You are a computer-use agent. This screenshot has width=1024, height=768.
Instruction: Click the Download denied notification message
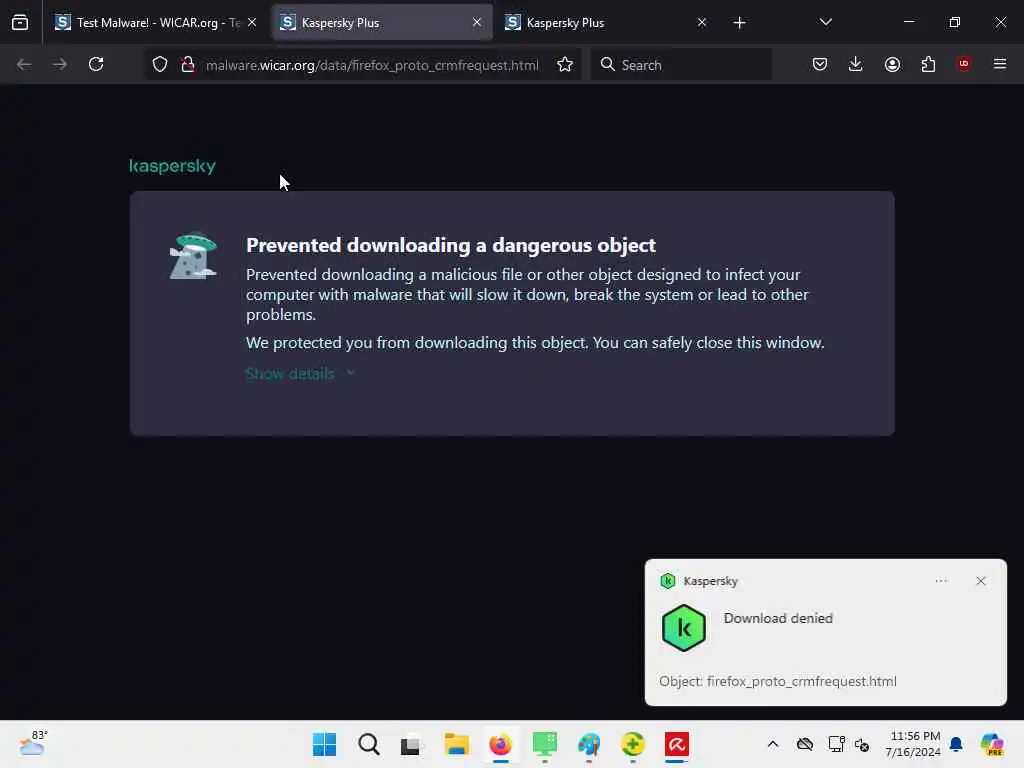[x=778, y=618]
